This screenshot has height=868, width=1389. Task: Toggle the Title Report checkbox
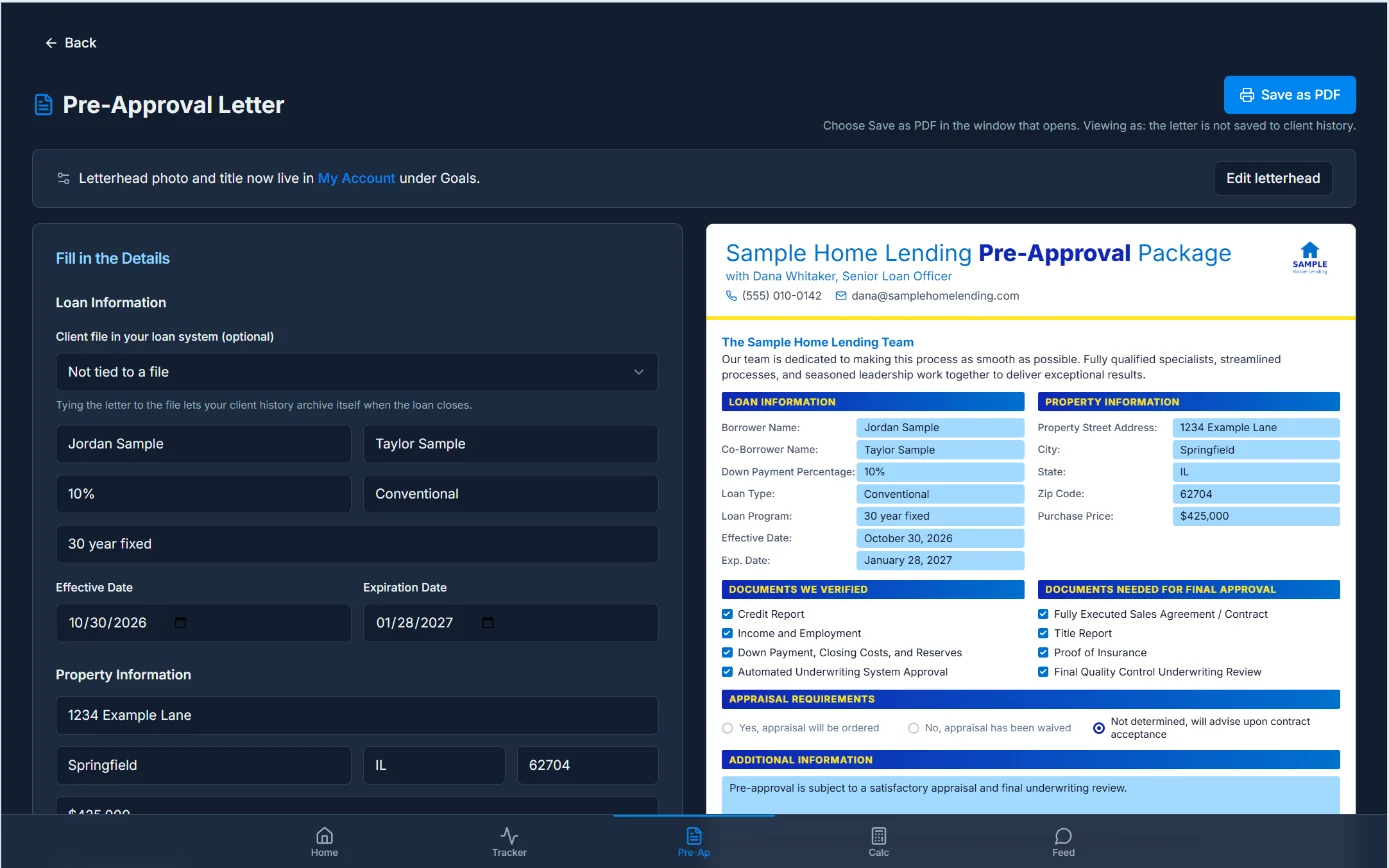[1044, 633]
